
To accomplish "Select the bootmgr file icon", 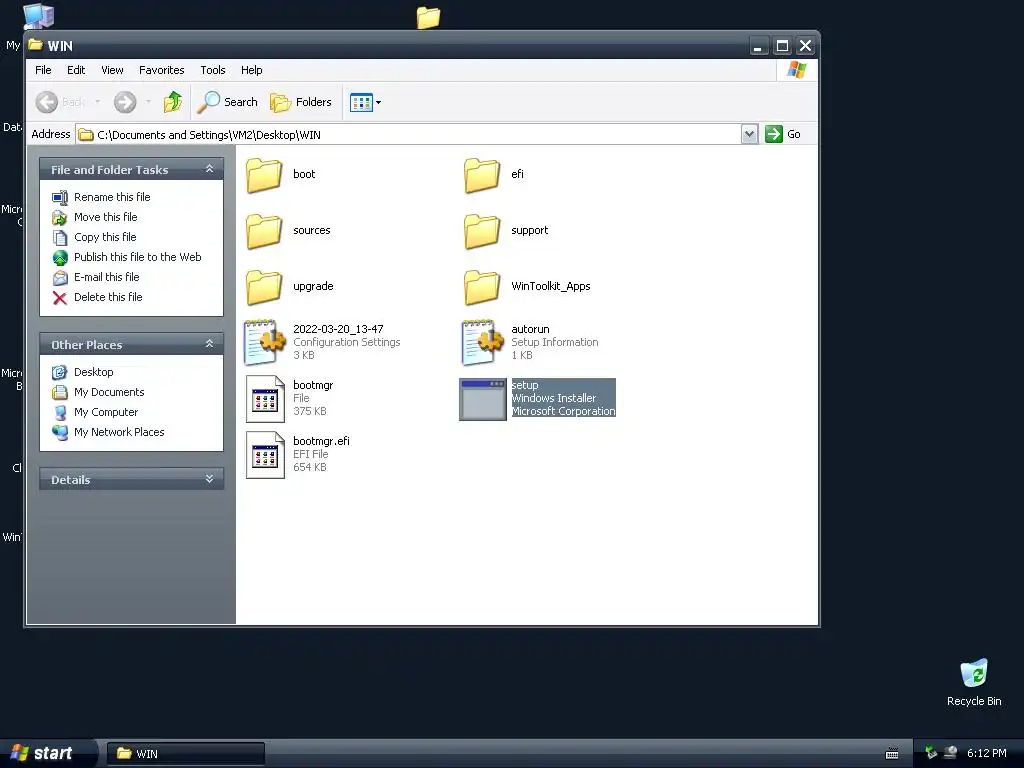I will [x=265, y=398].
